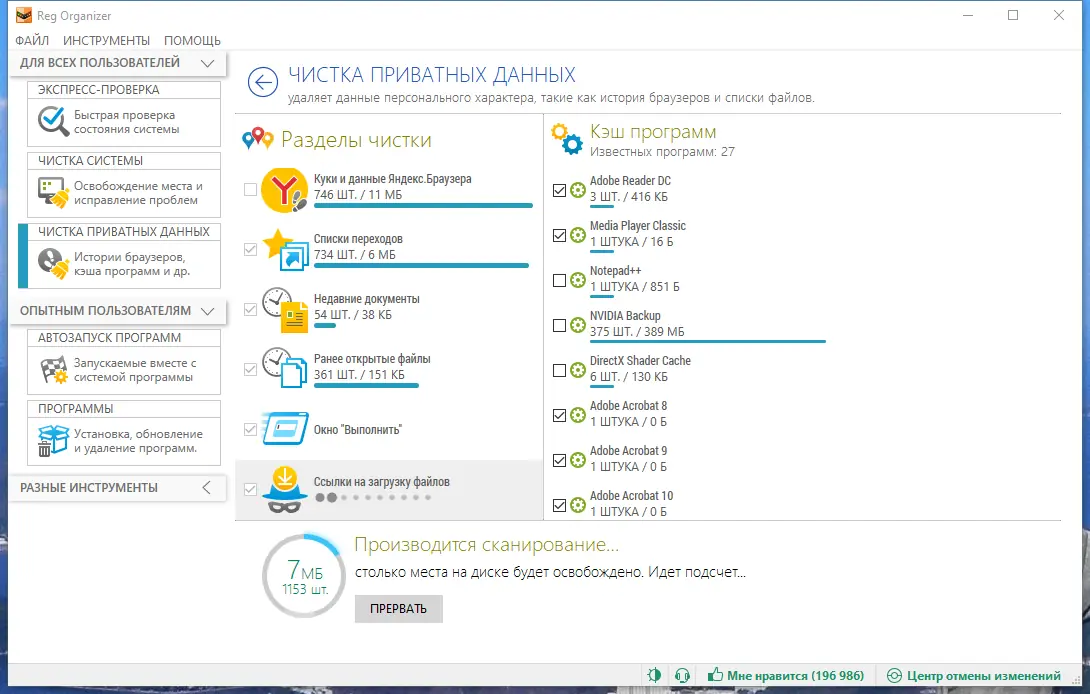Click the recent documents clock icon
1090x694 pixels.
coord(285,310)
